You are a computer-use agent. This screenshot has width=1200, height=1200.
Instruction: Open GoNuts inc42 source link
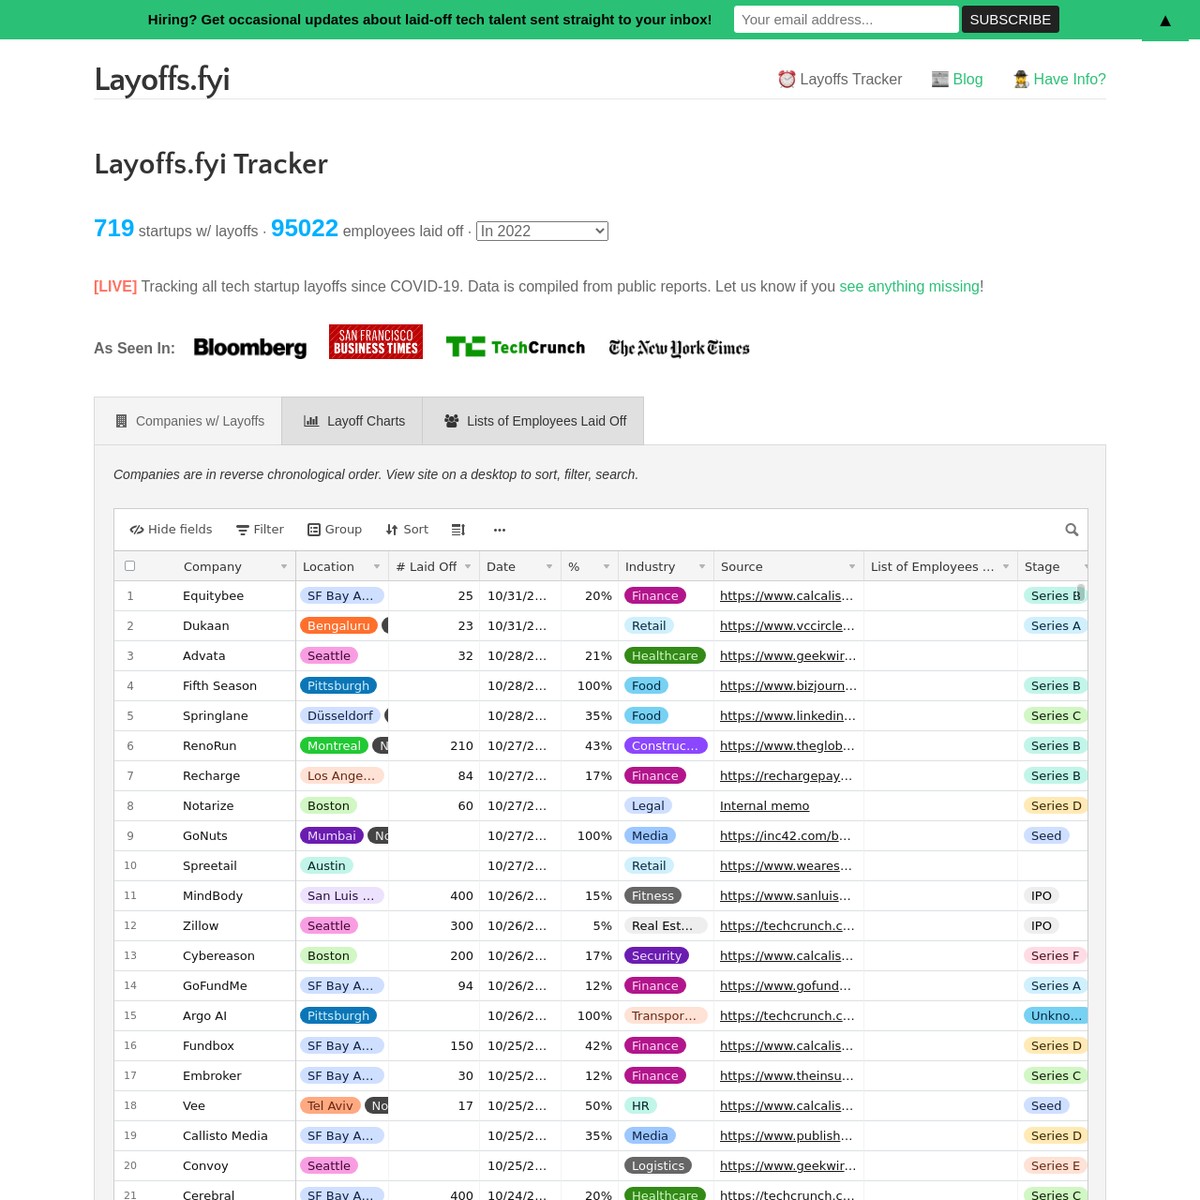point(786,836)
